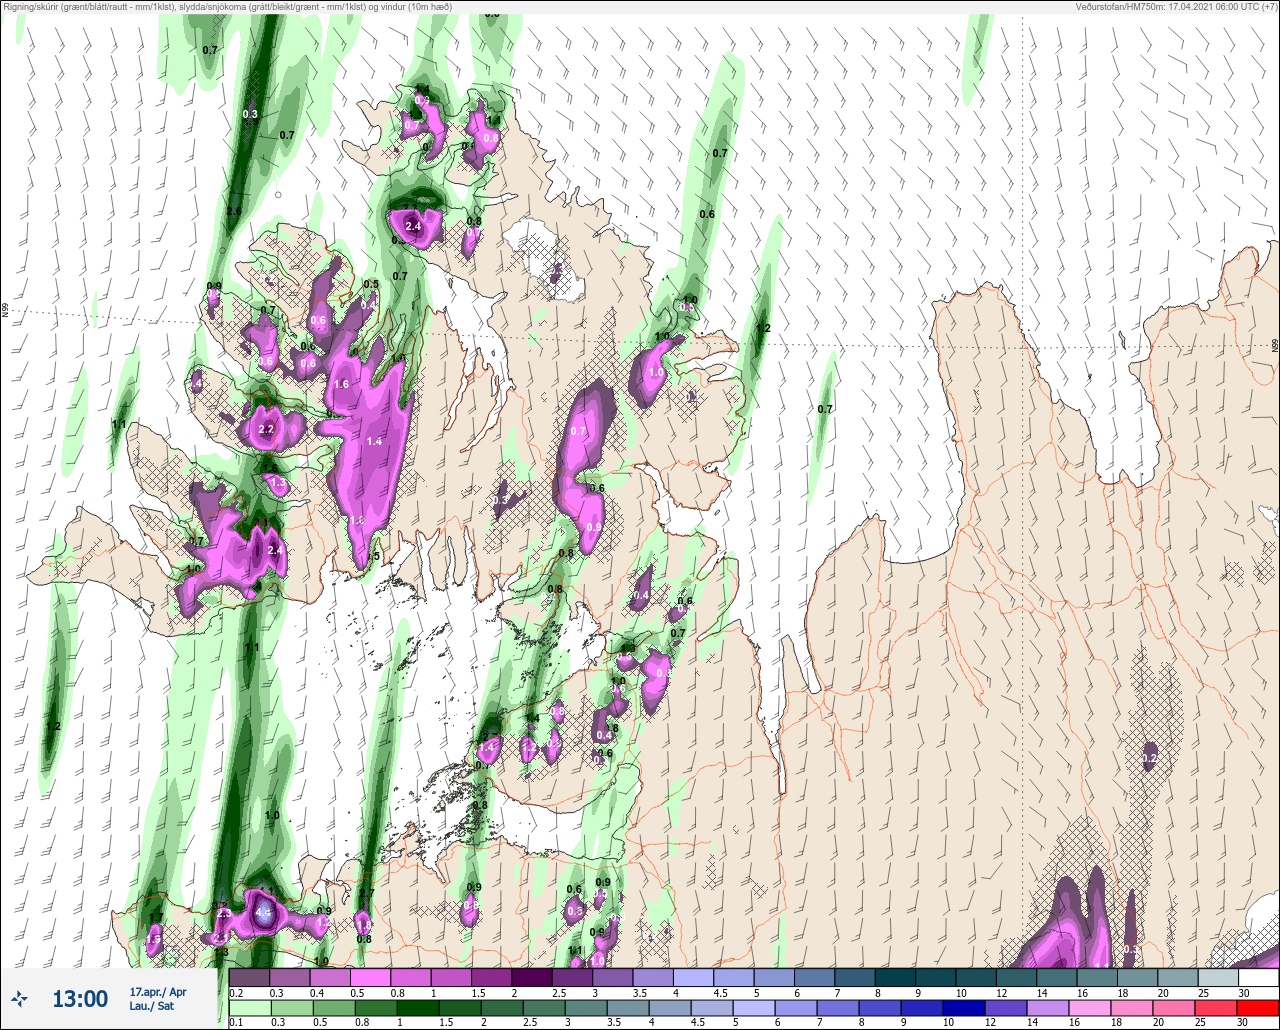The height and width of the screenshot is (1030, 1280).
Task: Click the 'N99' label on the right map edge
Action: coord(1275,345)
